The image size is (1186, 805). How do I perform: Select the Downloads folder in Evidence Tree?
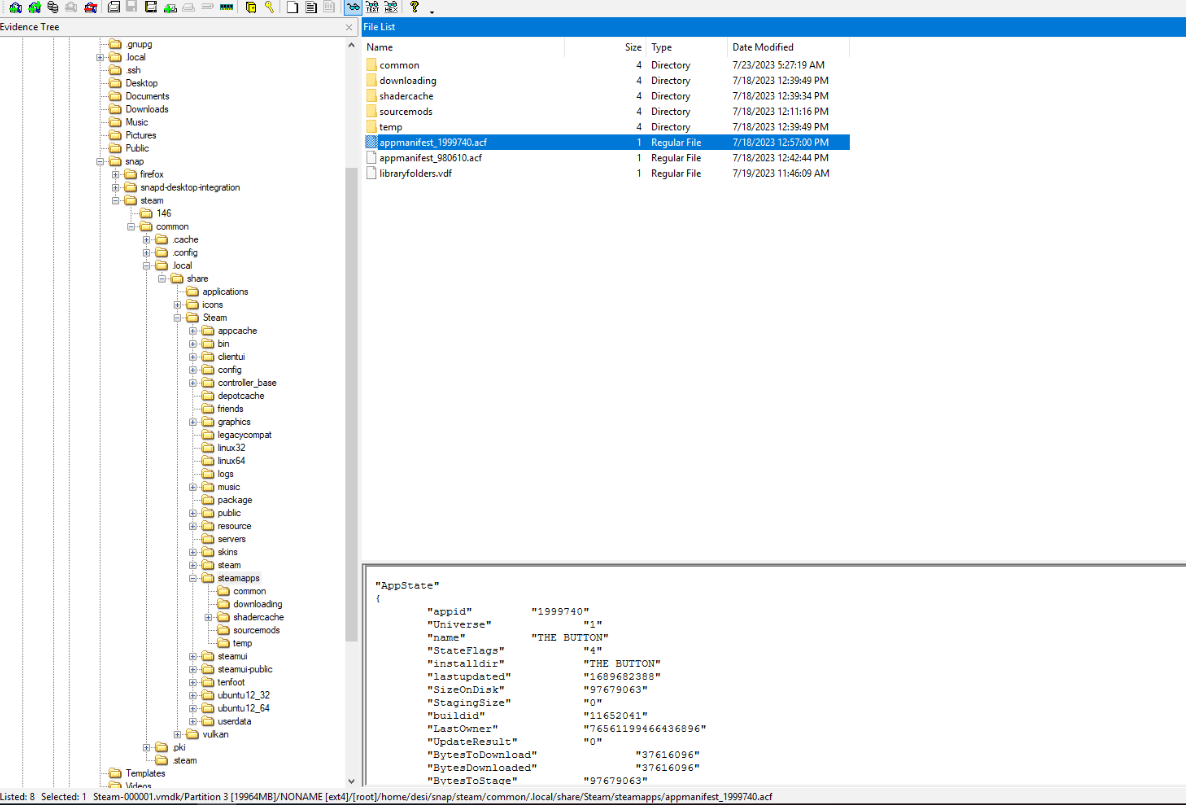[x=147, y=109]
